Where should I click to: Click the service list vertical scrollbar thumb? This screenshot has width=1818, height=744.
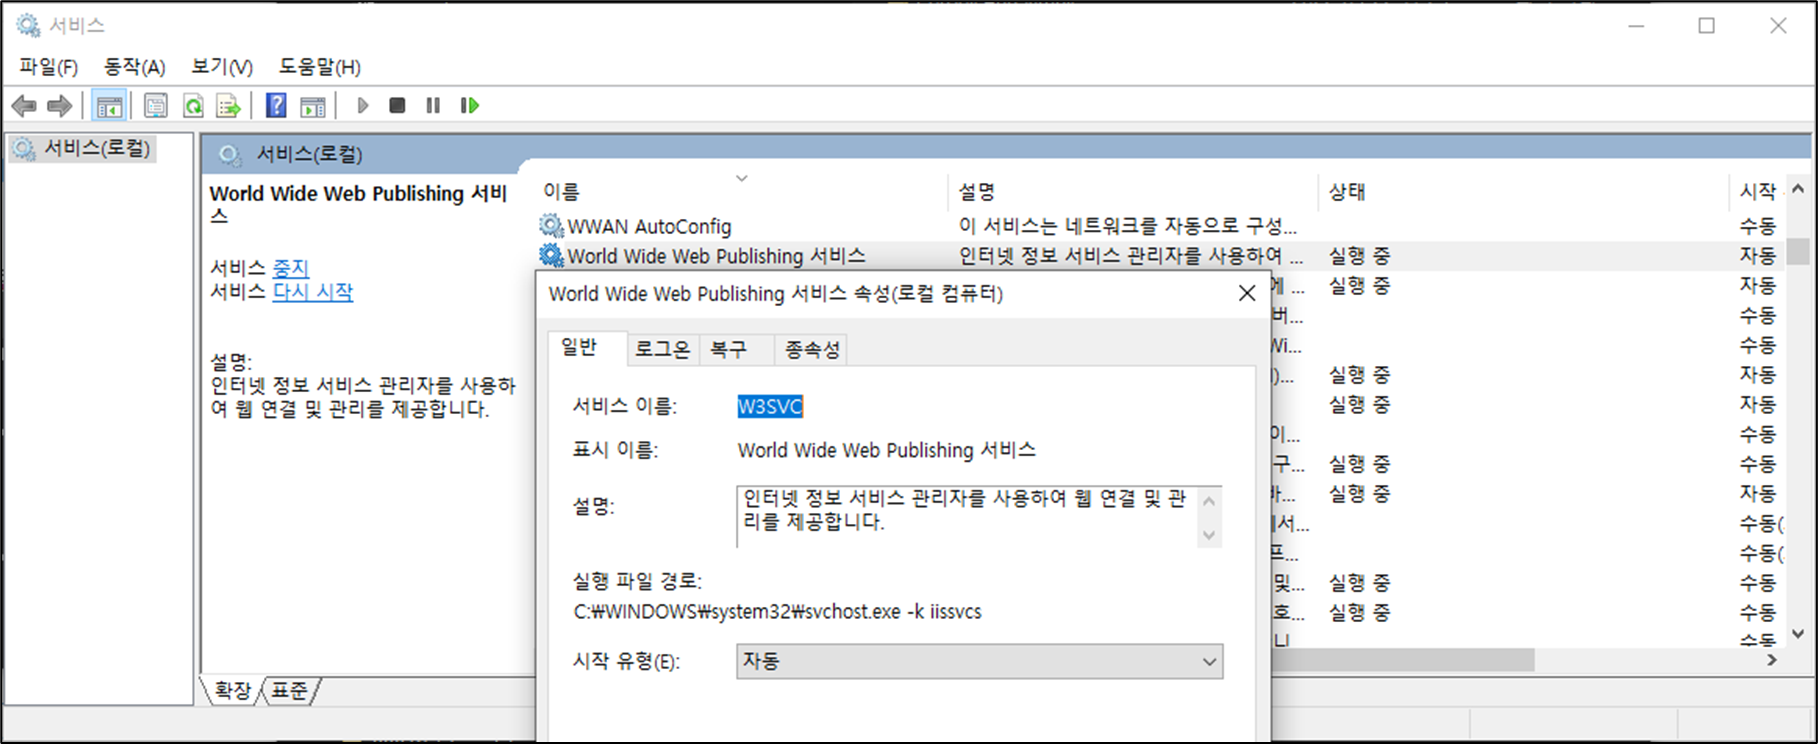1798,251
